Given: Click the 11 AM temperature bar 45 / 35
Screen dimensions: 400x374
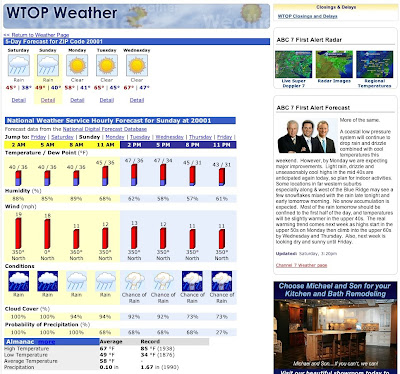Looking at the screenshot, I should coord(105,176).
